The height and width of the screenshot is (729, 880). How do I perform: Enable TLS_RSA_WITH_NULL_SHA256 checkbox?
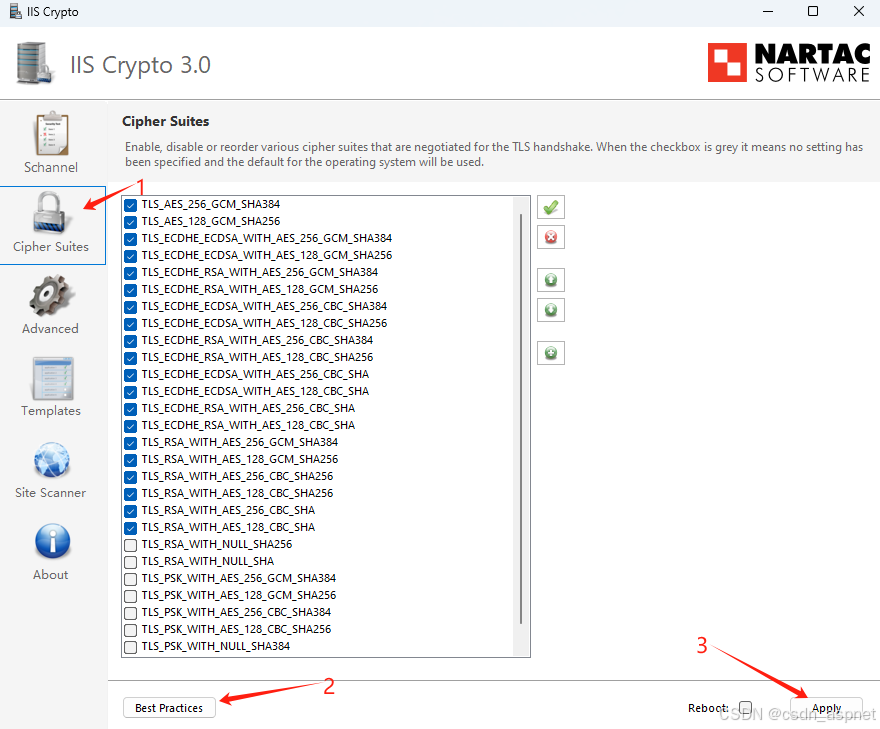(131, 545)
